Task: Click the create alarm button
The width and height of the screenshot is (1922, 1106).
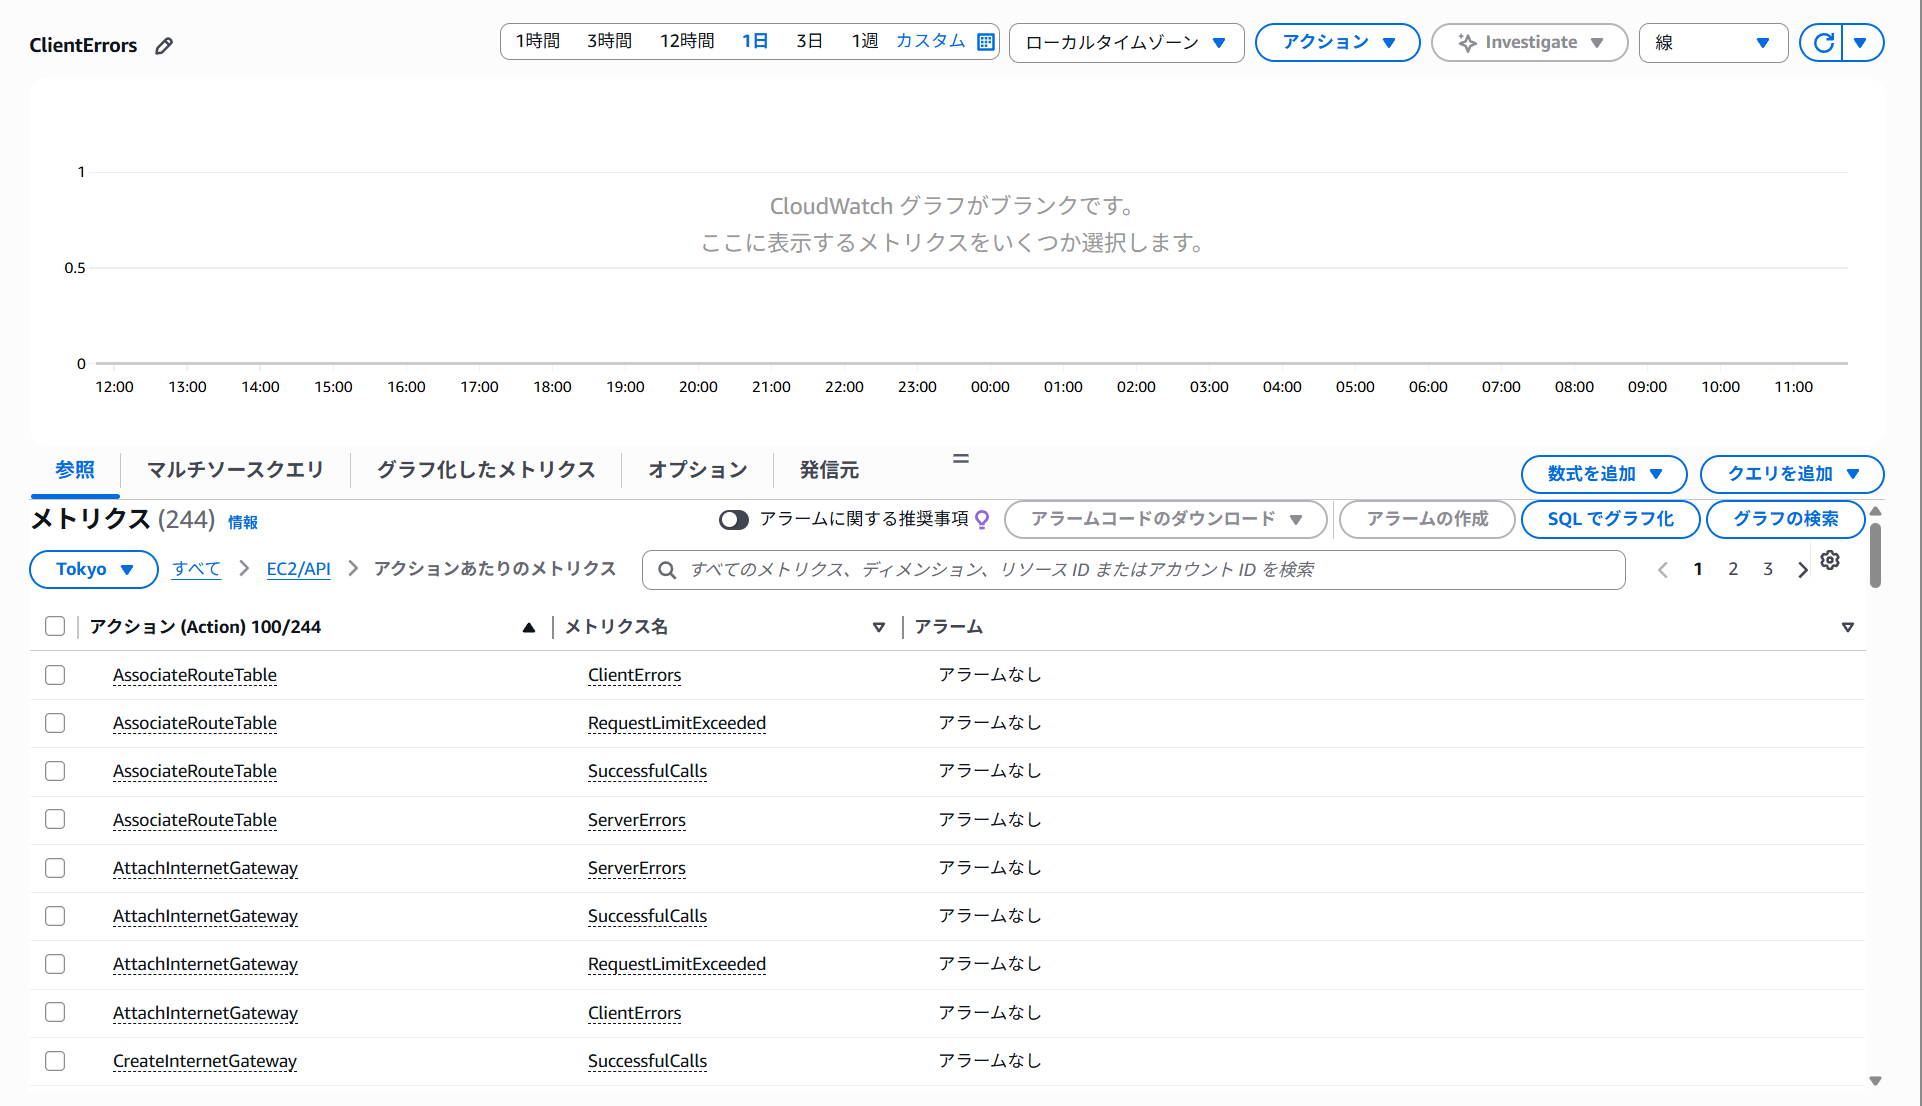Action: click(1427, 519)
